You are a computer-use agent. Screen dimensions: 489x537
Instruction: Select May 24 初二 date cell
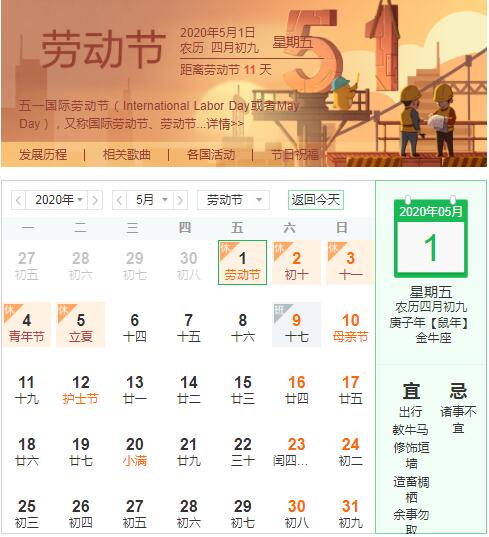(x=350, y=449)
